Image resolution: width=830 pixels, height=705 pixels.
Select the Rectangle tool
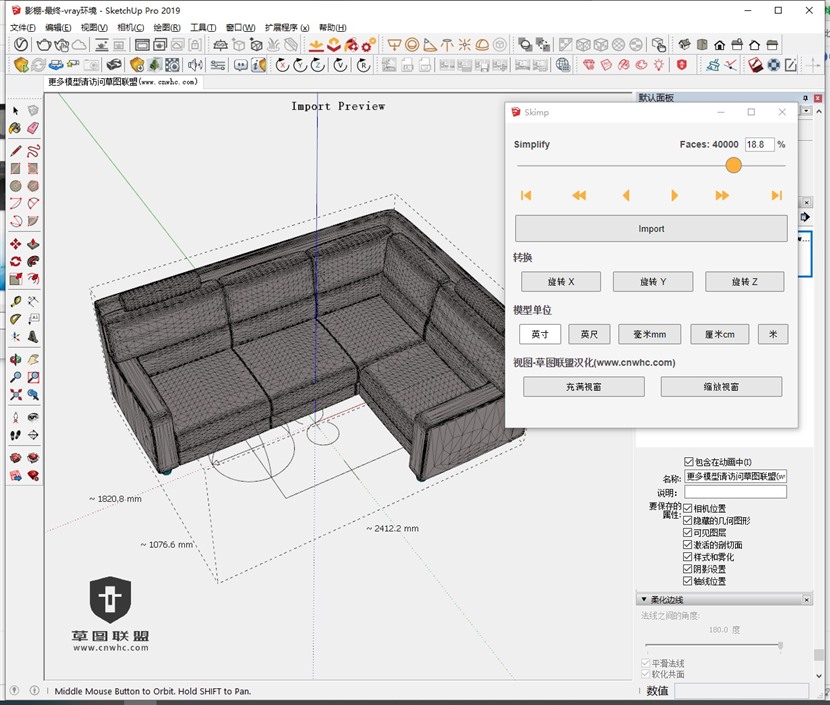[x=15, y=168]
